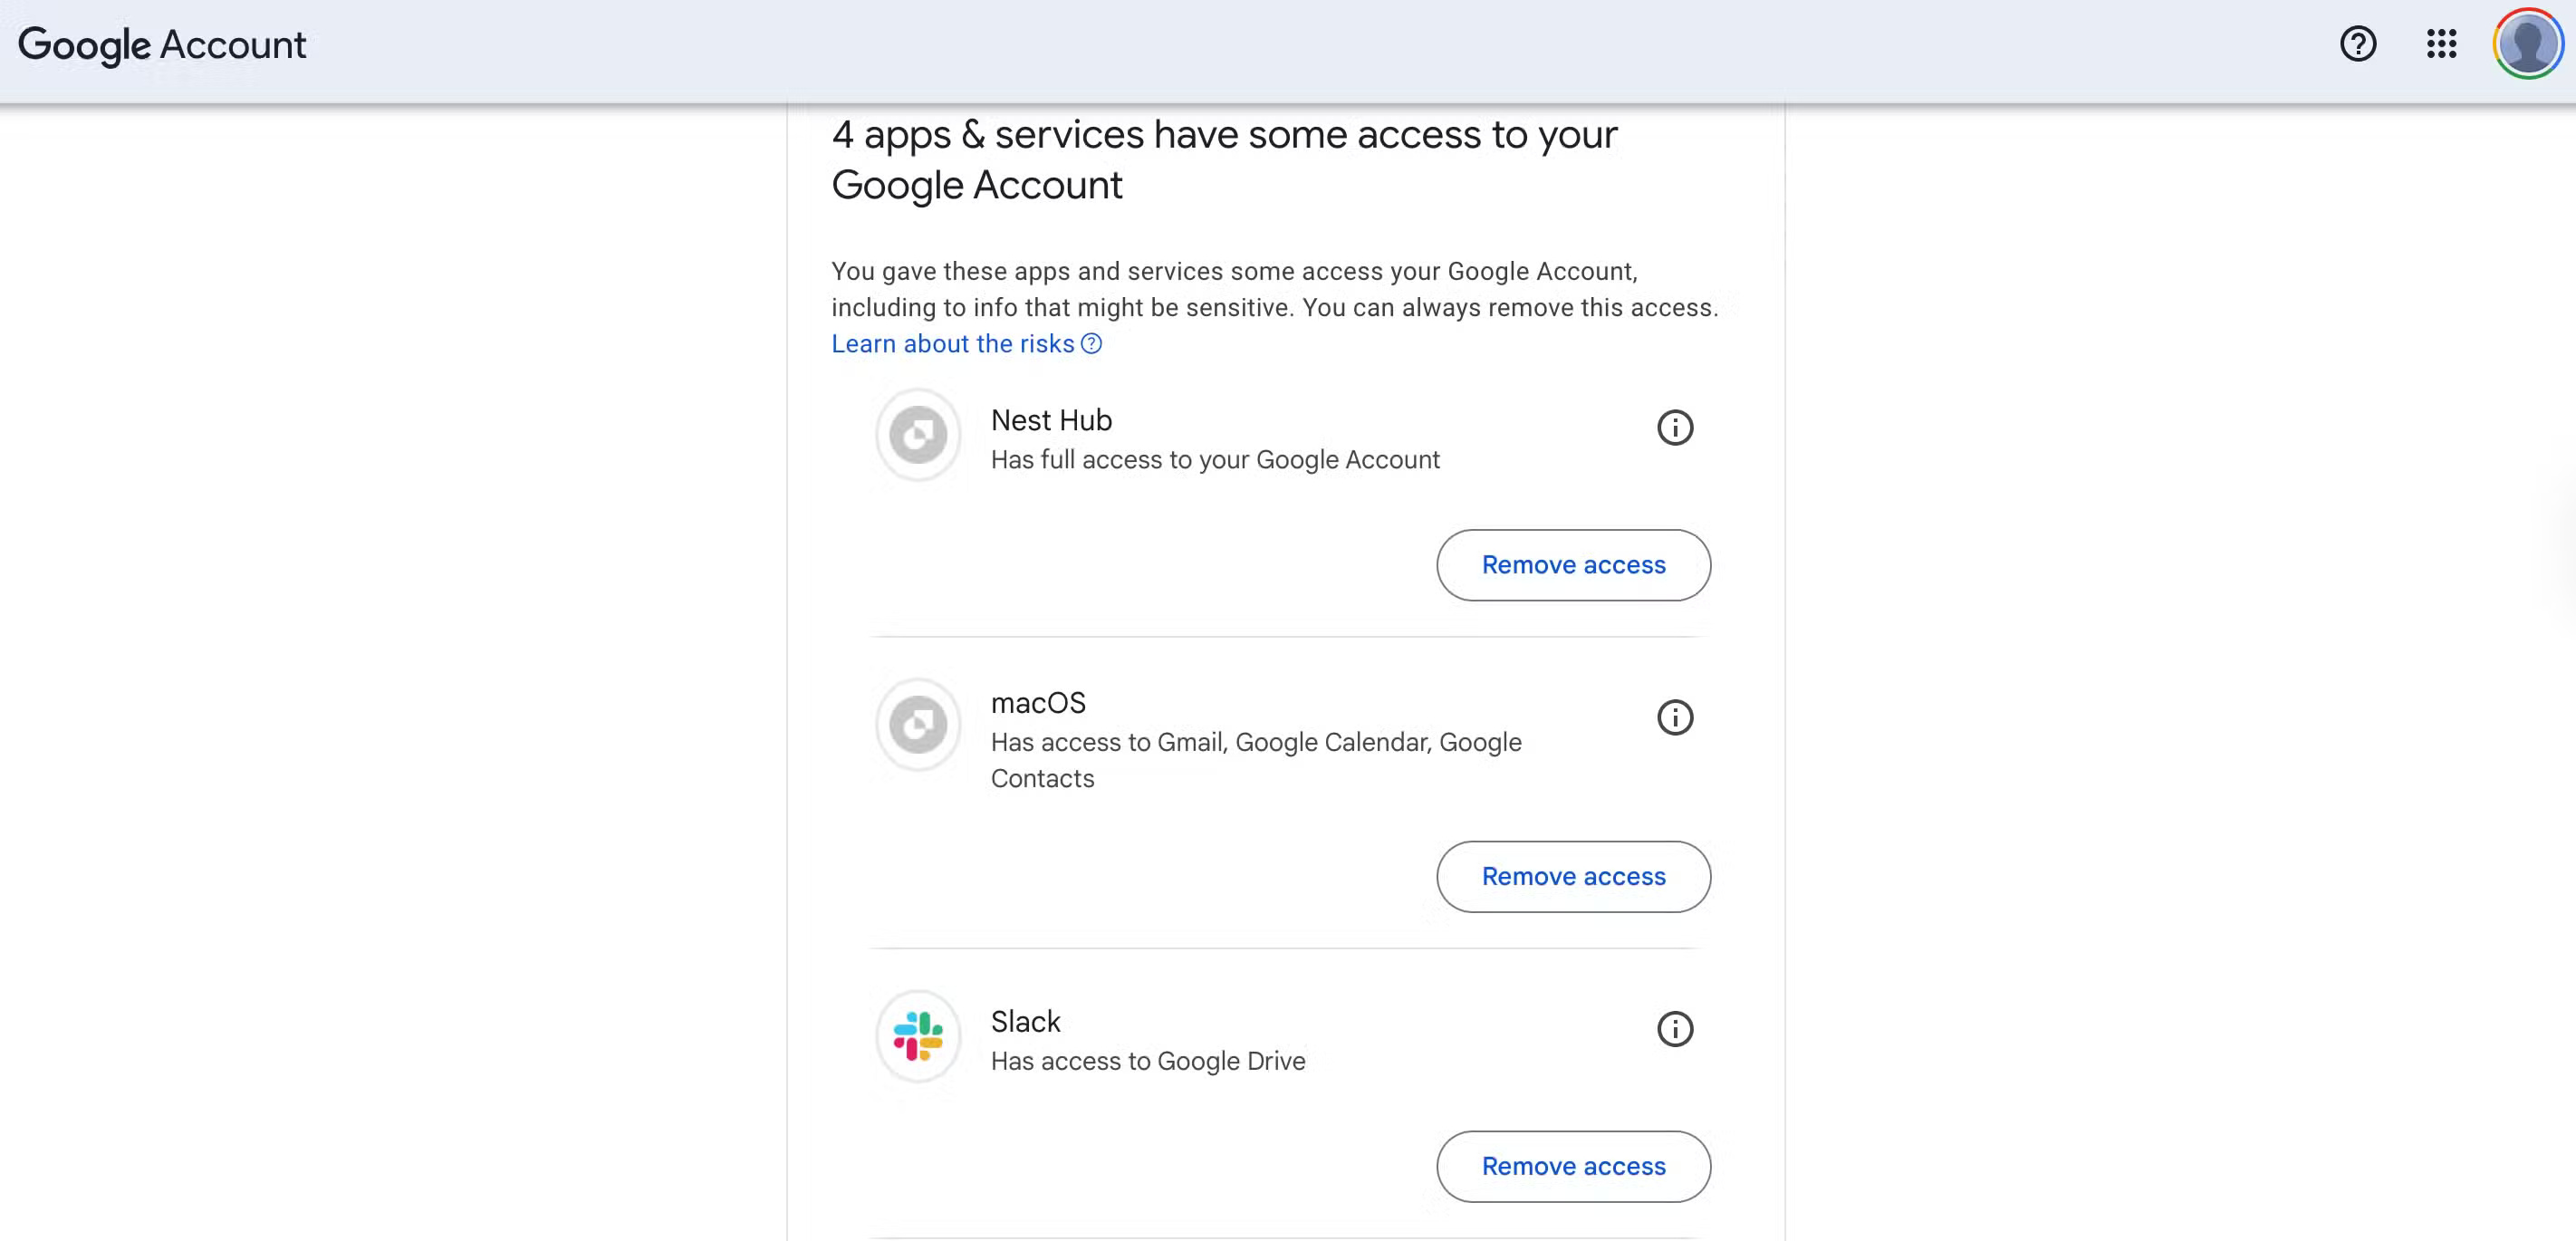
Task: Click the help icon beside Learn about the risks
Action: 1090,344
